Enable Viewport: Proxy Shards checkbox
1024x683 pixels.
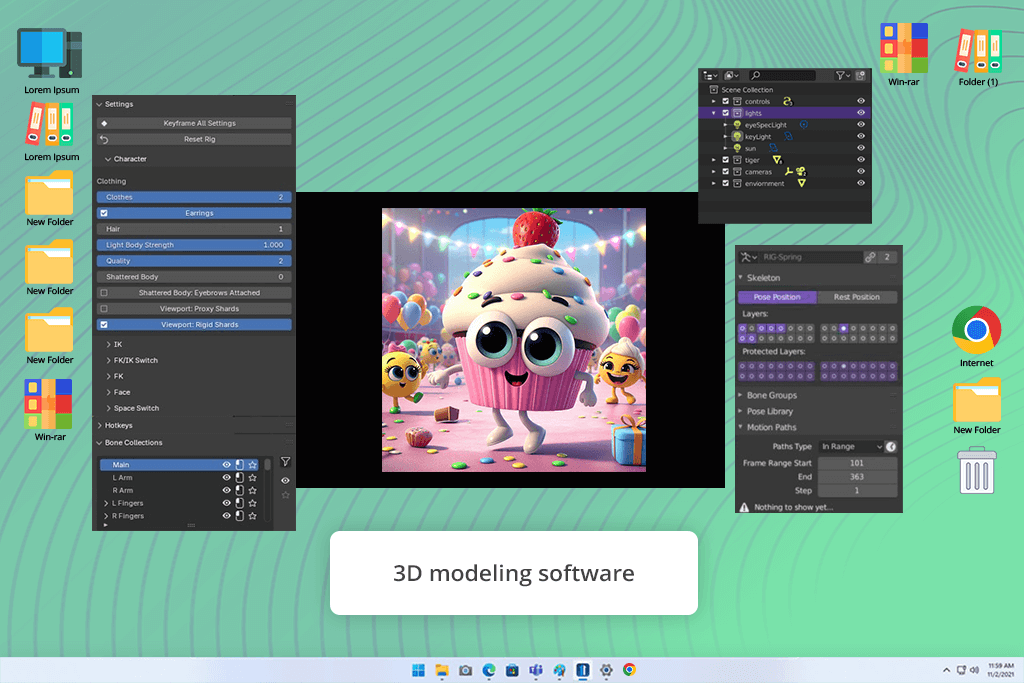point(104,309)
